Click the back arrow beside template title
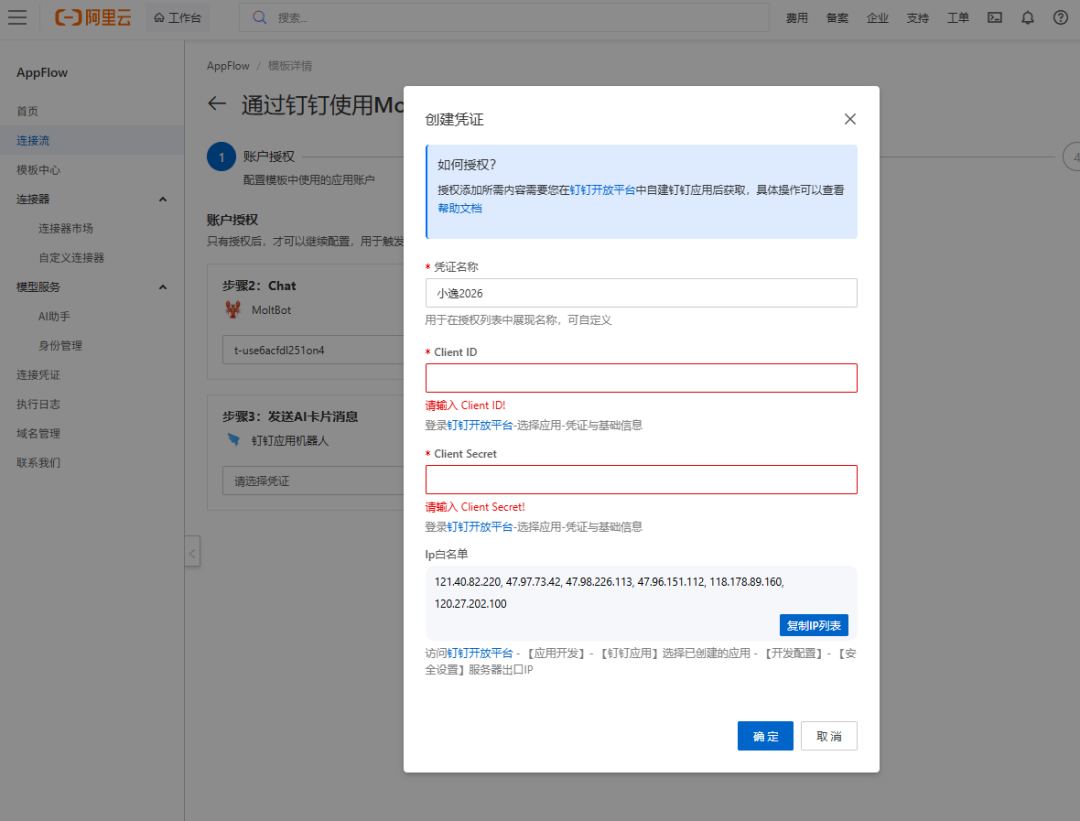This screenshot has width=1080, height=821. click(x=217, y=105)
